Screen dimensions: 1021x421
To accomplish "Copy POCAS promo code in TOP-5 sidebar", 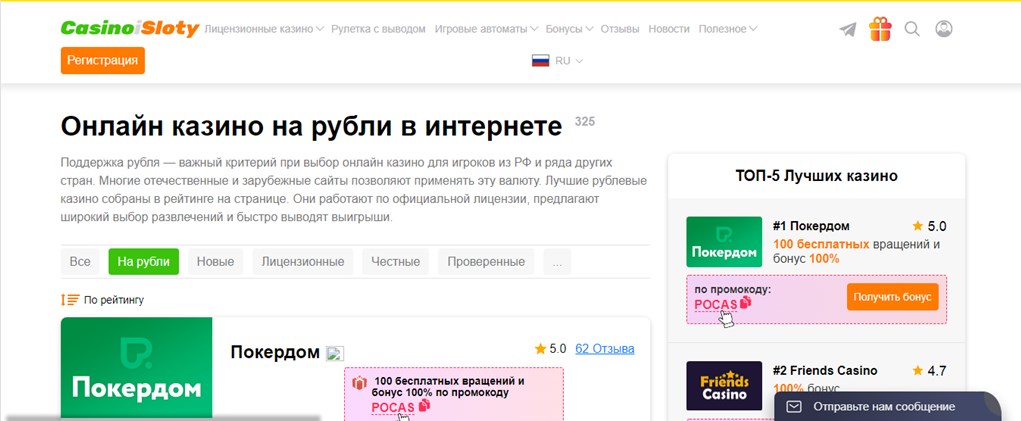I will [x=746, y=303].
